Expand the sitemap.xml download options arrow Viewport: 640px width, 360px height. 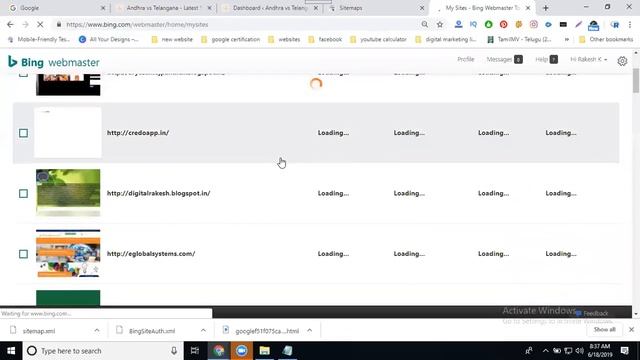tap(97, 331)
